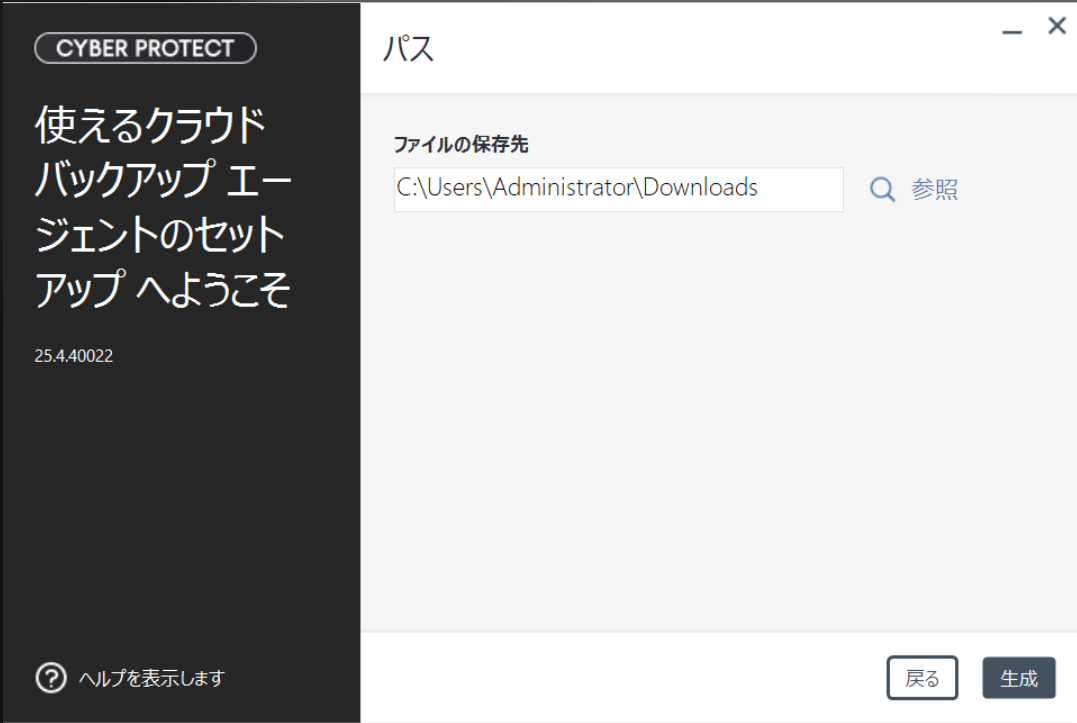Click the 戻る back button
The height and width of the screenshot is (723, 1077).
[922, 678]
